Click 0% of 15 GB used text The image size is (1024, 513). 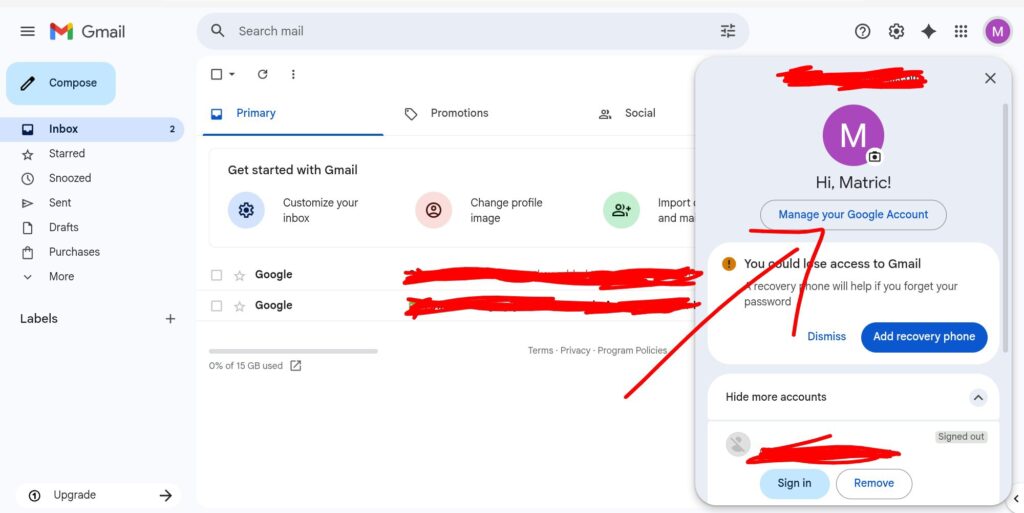[246, 366]
